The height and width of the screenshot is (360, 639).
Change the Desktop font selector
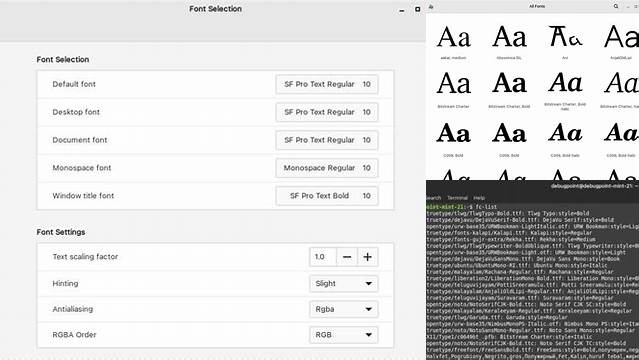click(327, 112)
